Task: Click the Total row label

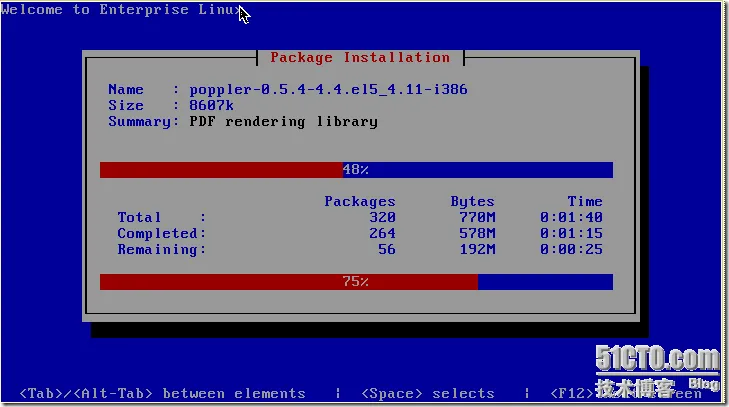Action: (x=139, y=217)
